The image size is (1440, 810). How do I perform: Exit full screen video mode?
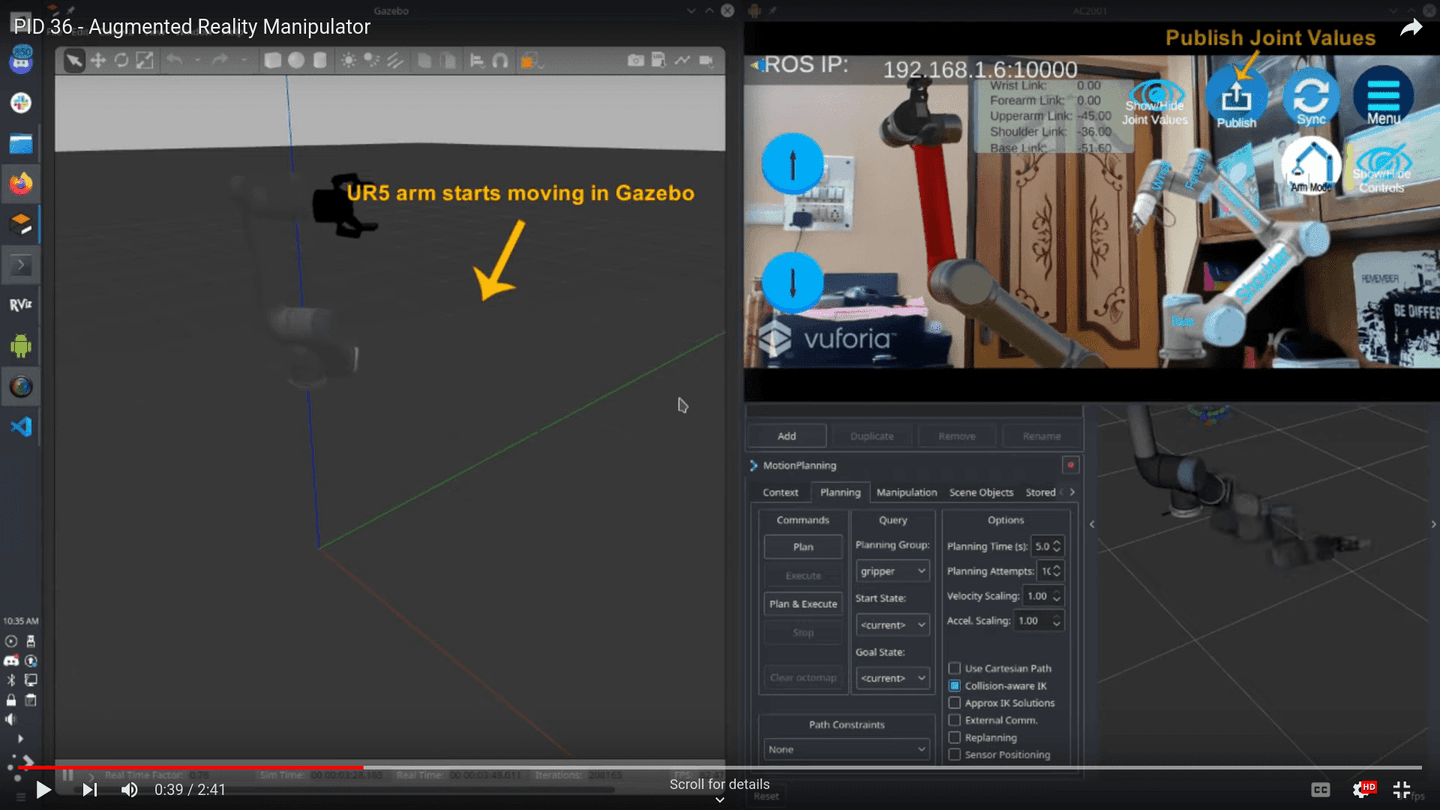click(1402, 790)
